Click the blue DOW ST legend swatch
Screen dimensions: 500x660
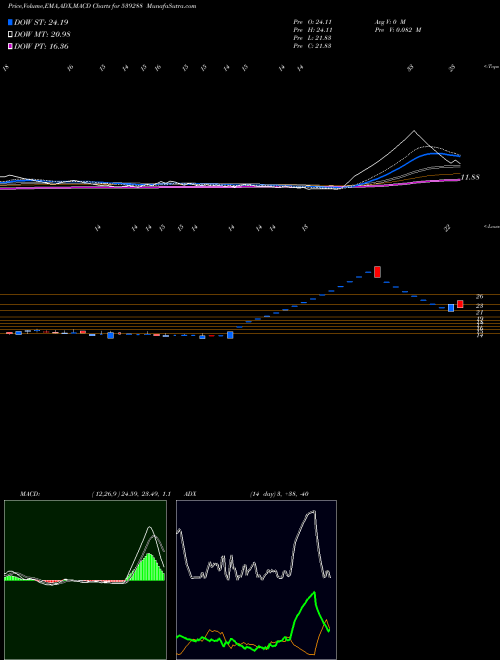(x=10, y=22)
